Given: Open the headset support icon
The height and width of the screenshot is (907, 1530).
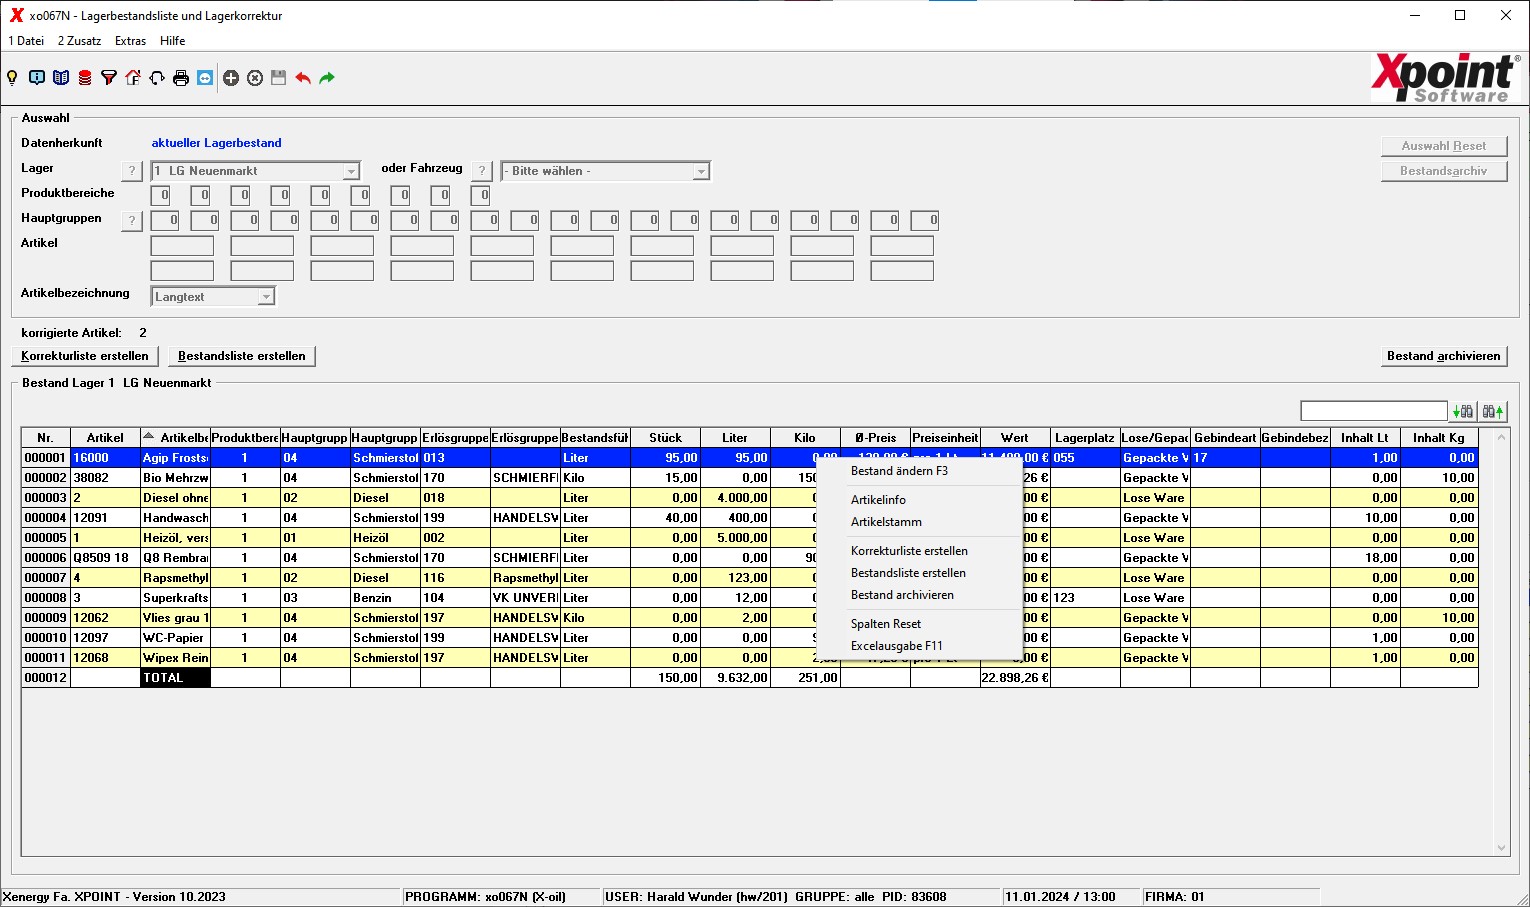Looking at the screenshot, I should (157, 78).
